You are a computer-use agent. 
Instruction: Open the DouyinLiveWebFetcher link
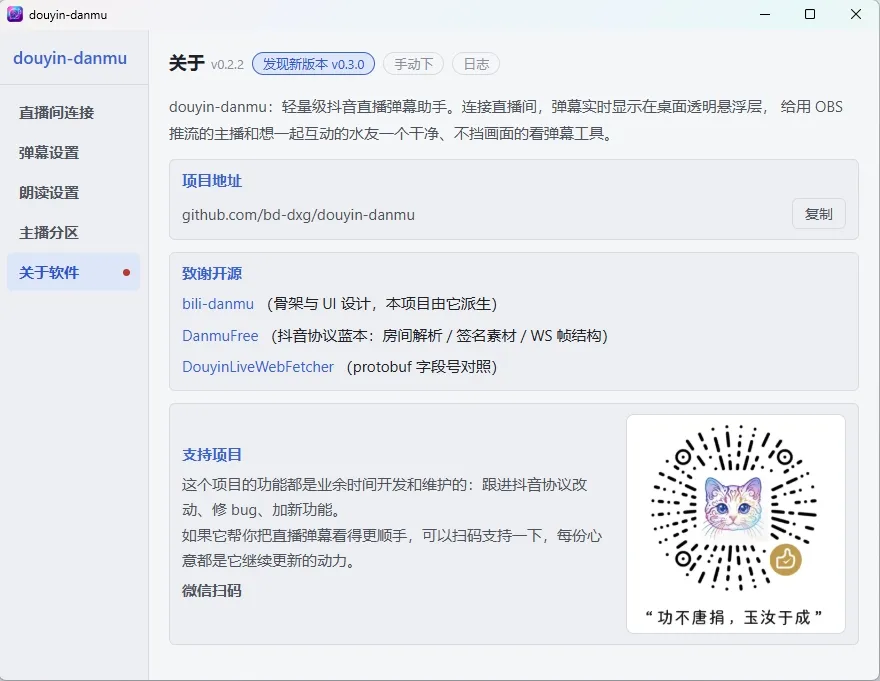[258, 367]
